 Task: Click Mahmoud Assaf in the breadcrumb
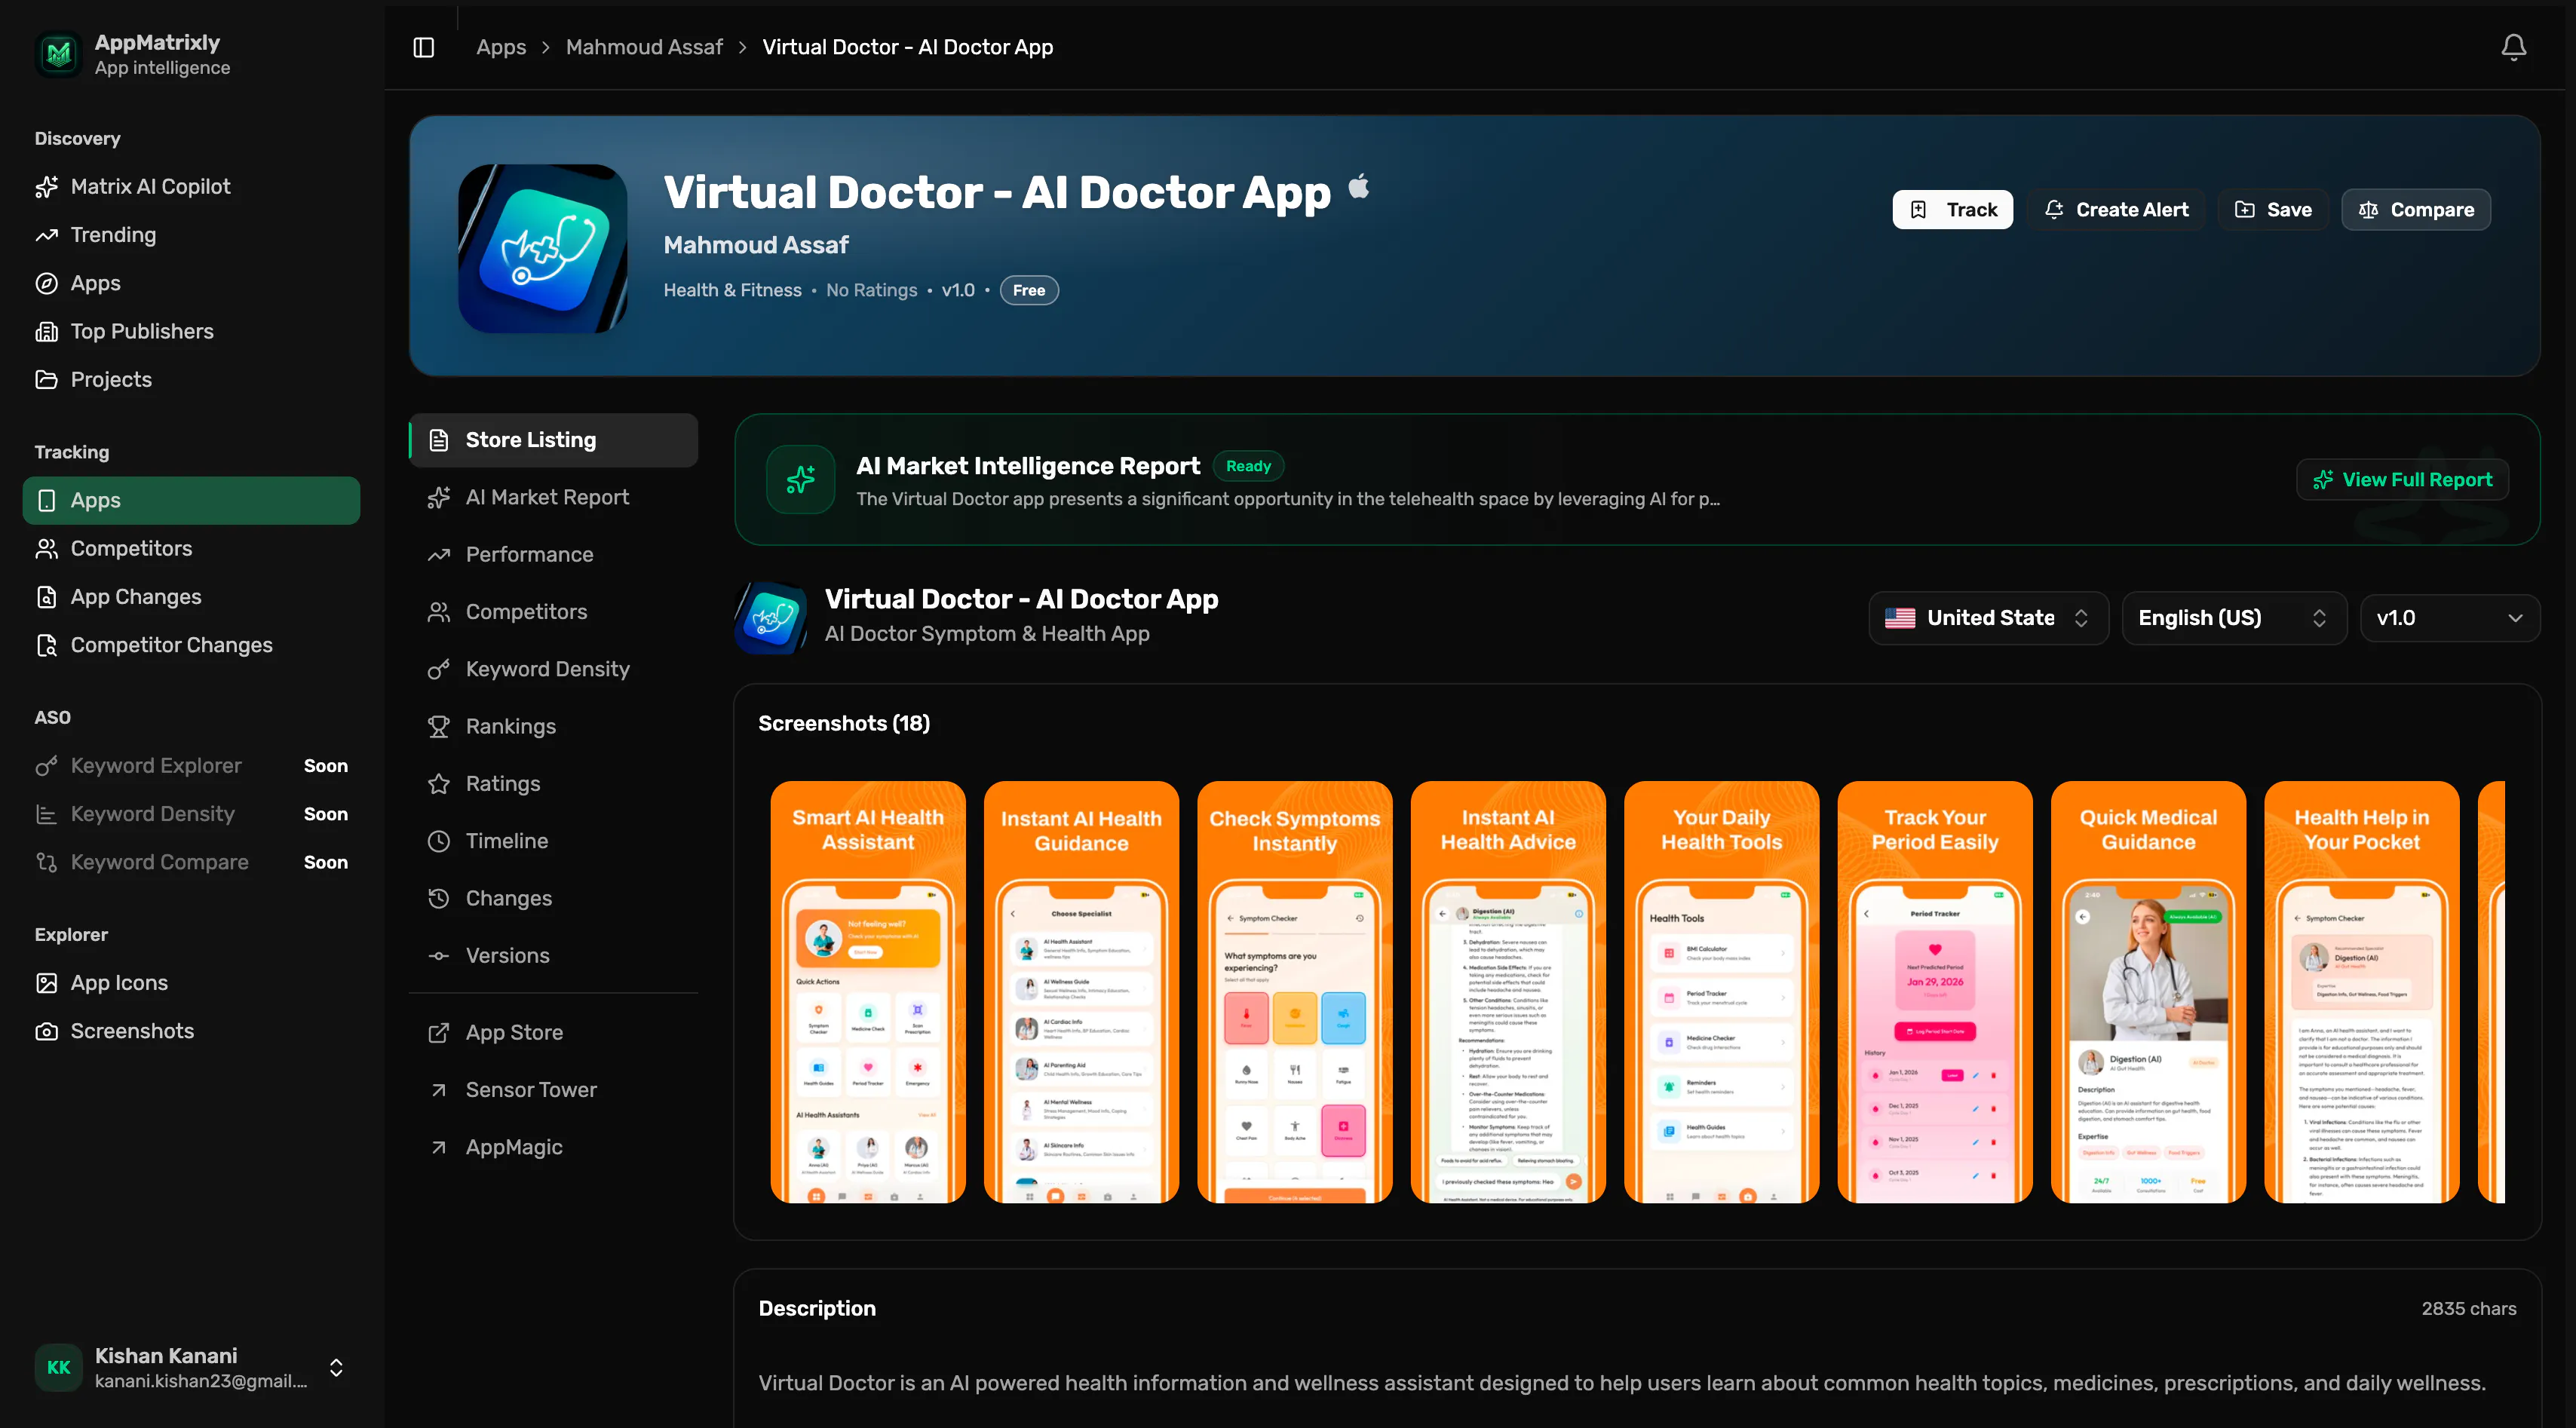click(644, 47)
